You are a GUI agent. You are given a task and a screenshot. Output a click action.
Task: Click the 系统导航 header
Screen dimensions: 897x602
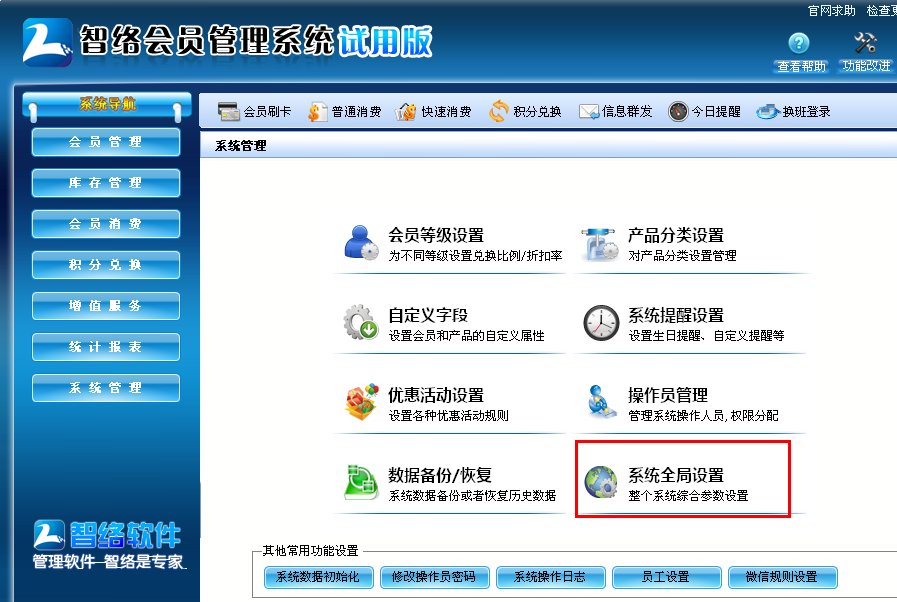pos(107,104)
